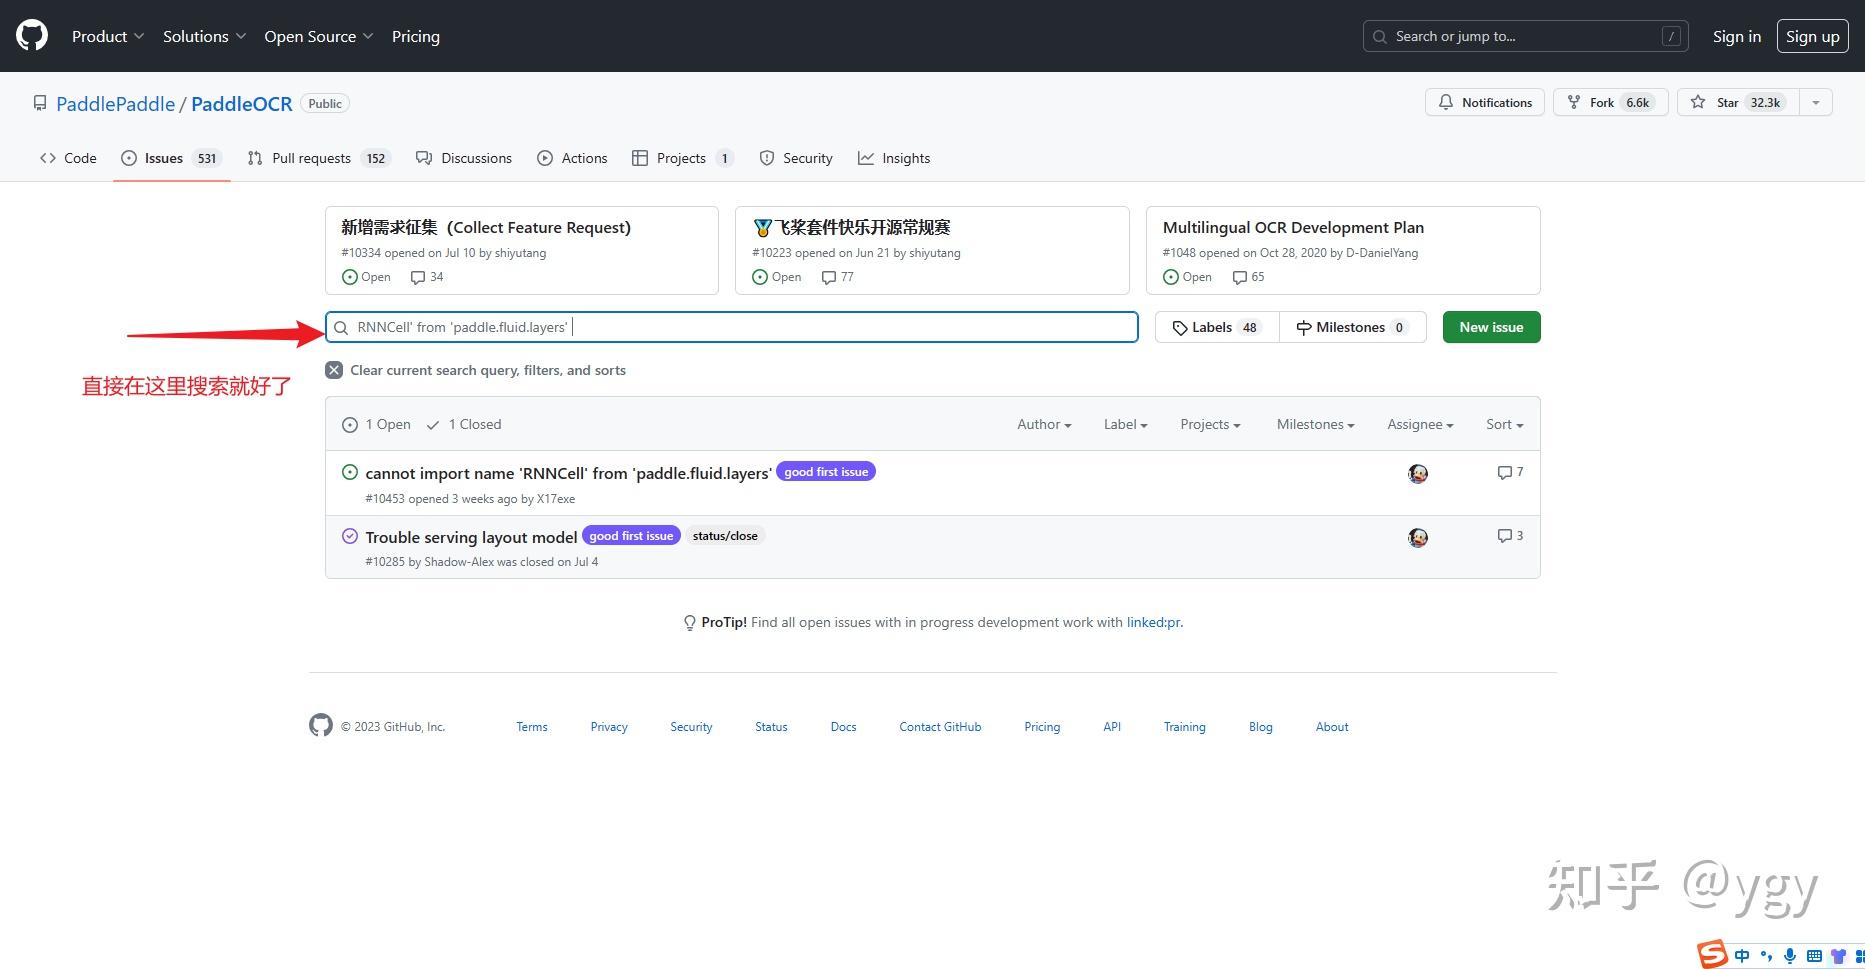Open the GitHub logo home link
The height and width of the screenshot is (969, 1865).
click(32, 36)
